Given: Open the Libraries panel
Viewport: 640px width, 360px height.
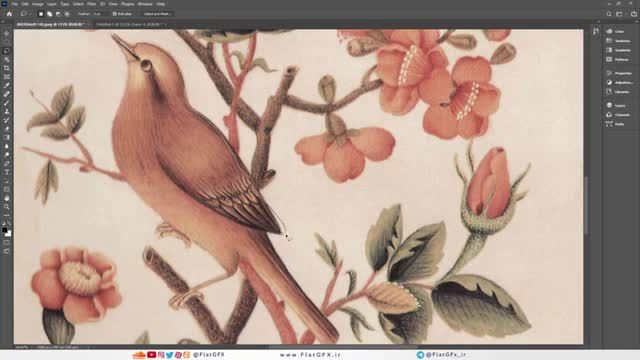Looking at the screenshot, I should [x=618, y=92].
